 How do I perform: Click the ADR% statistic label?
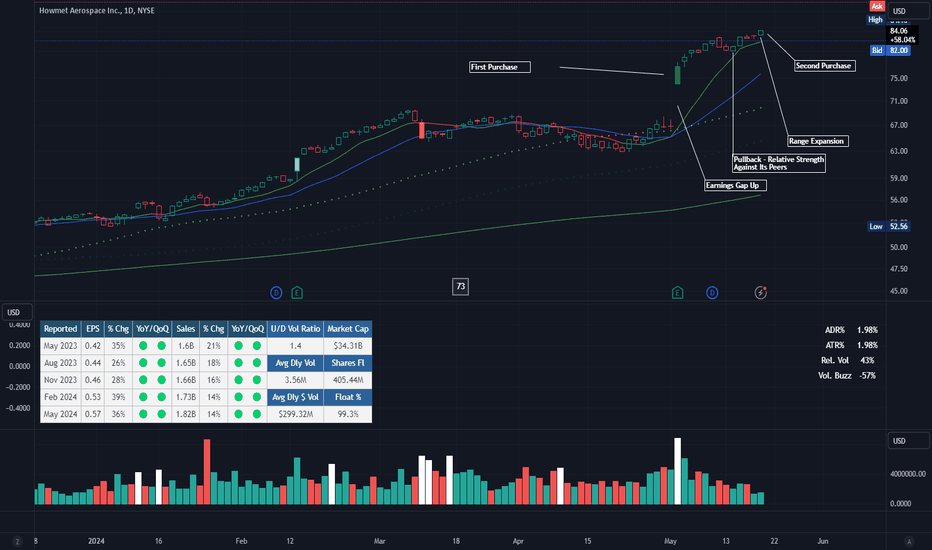pos(835,330)
